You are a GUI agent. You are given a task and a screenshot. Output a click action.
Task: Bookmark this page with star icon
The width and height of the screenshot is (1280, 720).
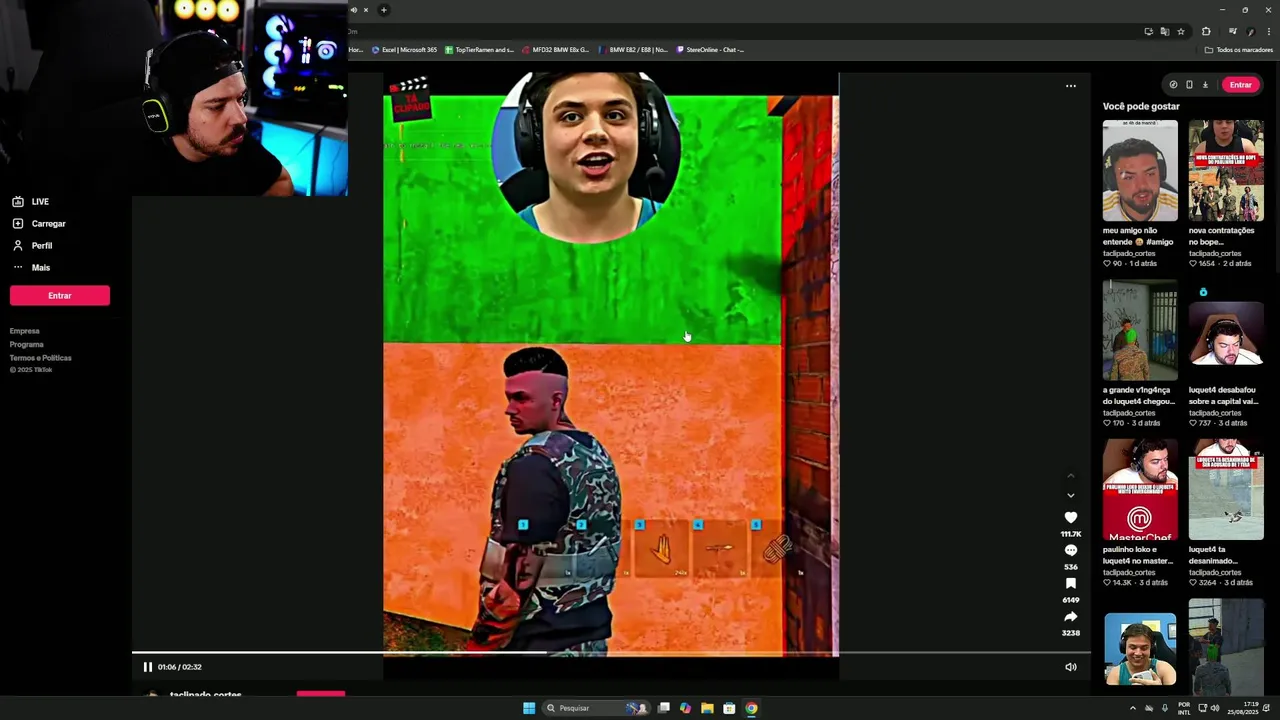tap(1181, 31)
